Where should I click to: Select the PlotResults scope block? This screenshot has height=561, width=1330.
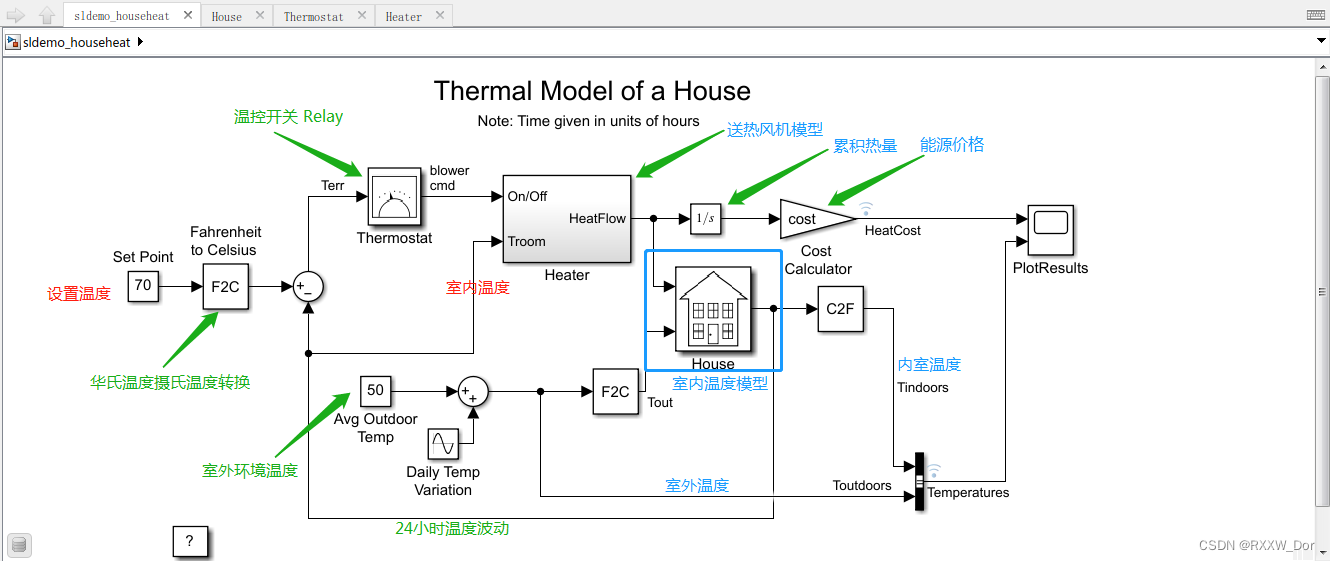coord(1050,231)
